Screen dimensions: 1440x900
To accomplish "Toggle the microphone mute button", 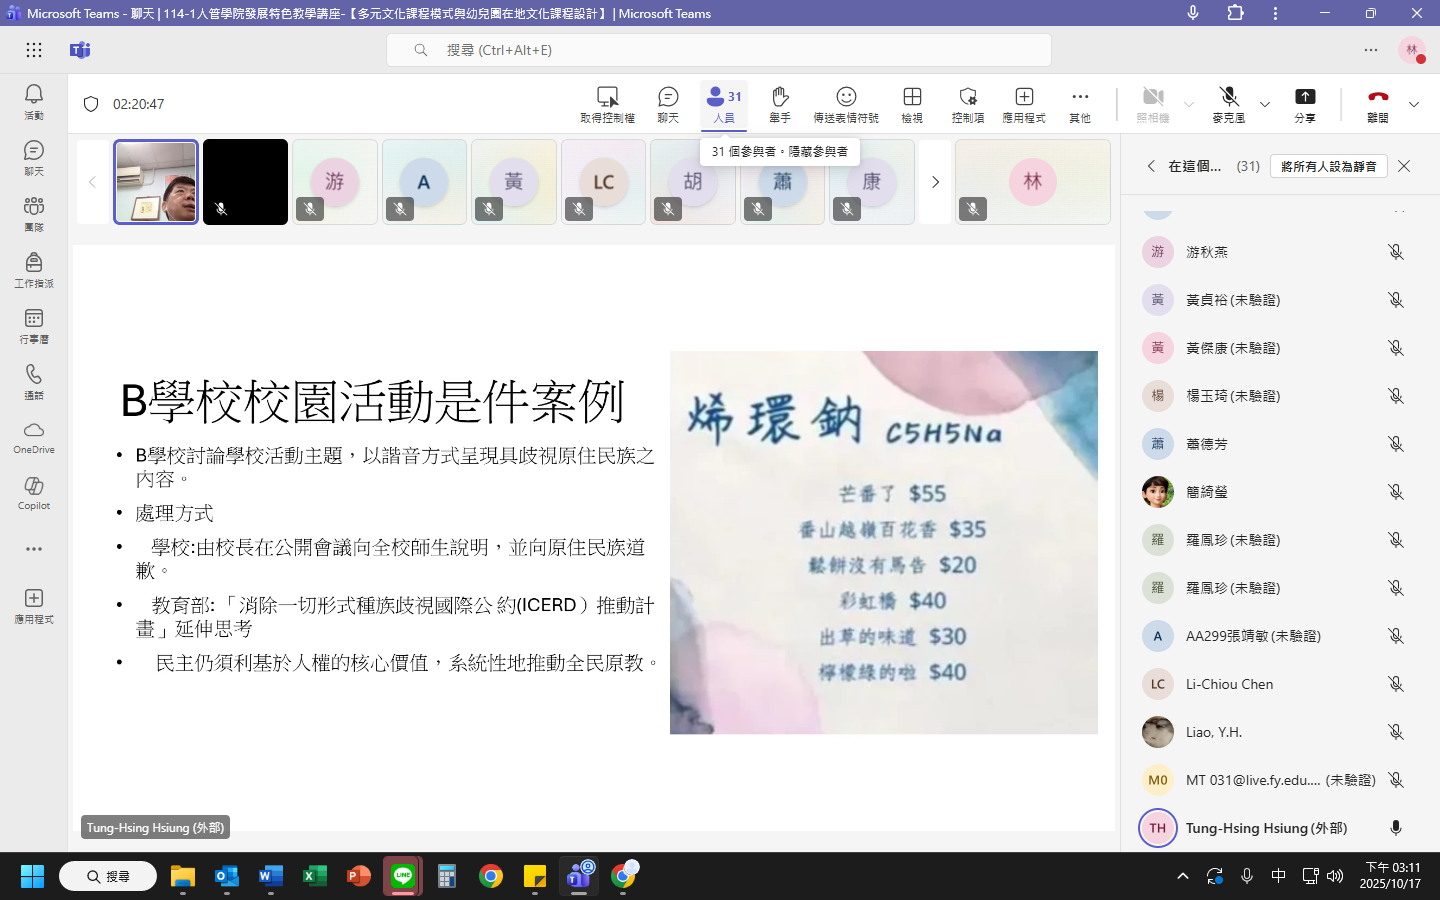I will (x=1229, y=97).
